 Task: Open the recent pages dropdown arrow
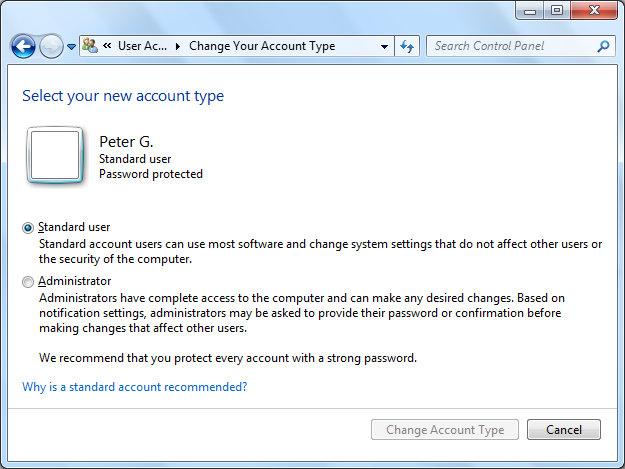pos(71,47)
